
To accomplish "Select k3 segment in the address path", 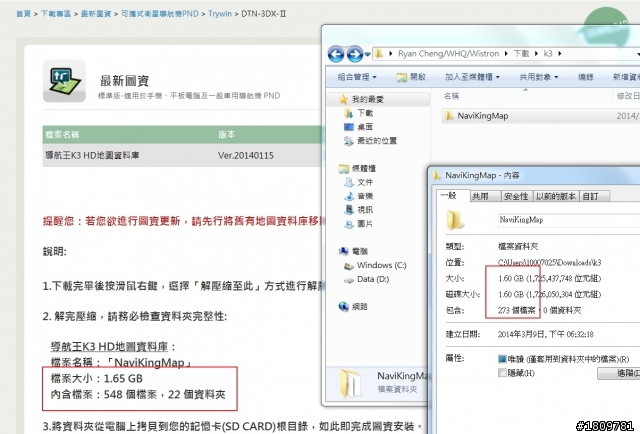I will point(548,53).
